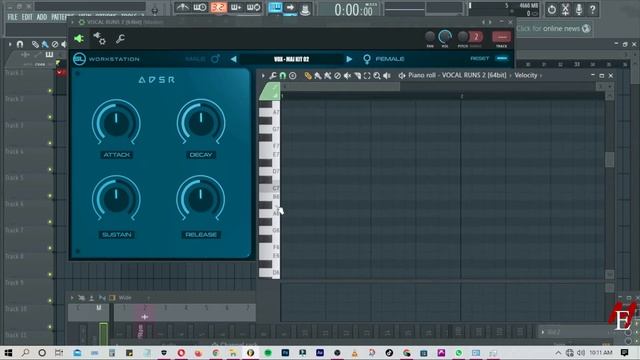Toggle the wait for input recording icon
Viewport: 640px width, 360px height.
click(200, 7)
